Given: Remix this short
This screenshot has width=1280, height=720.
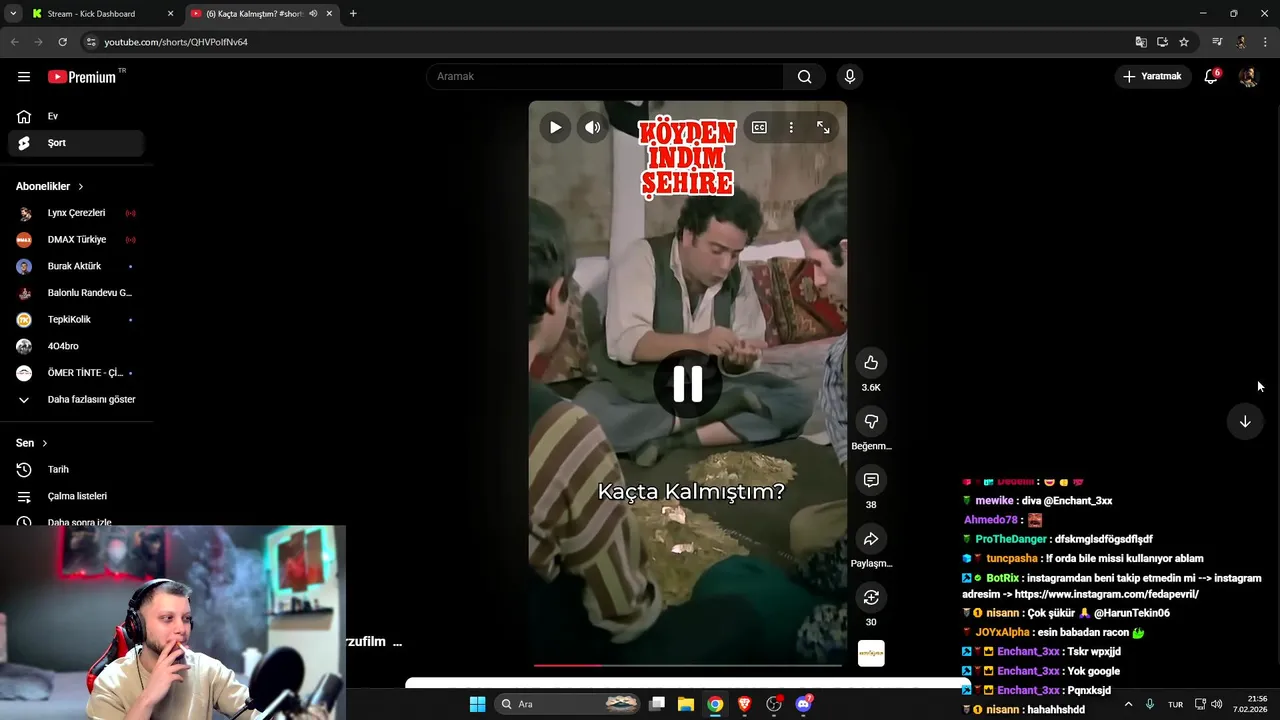Looking at the screenshot, I should click(871, 598).
